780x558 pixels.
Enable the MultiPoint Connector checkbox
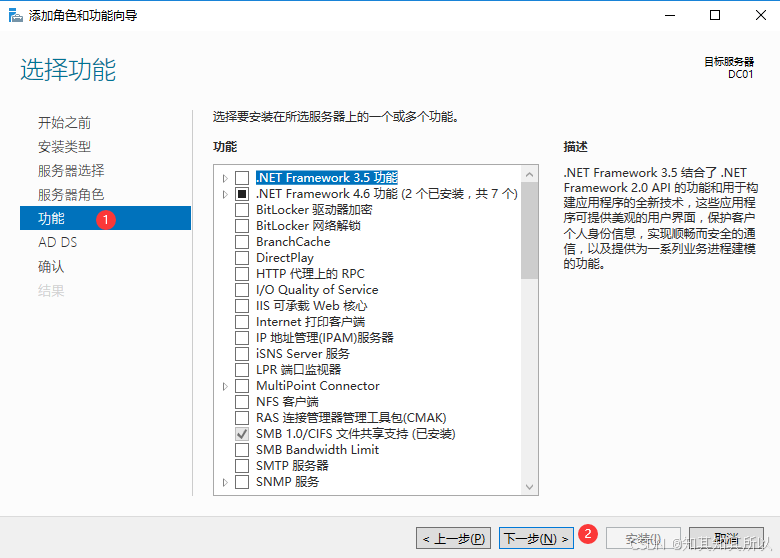click(x=242, y=386)
